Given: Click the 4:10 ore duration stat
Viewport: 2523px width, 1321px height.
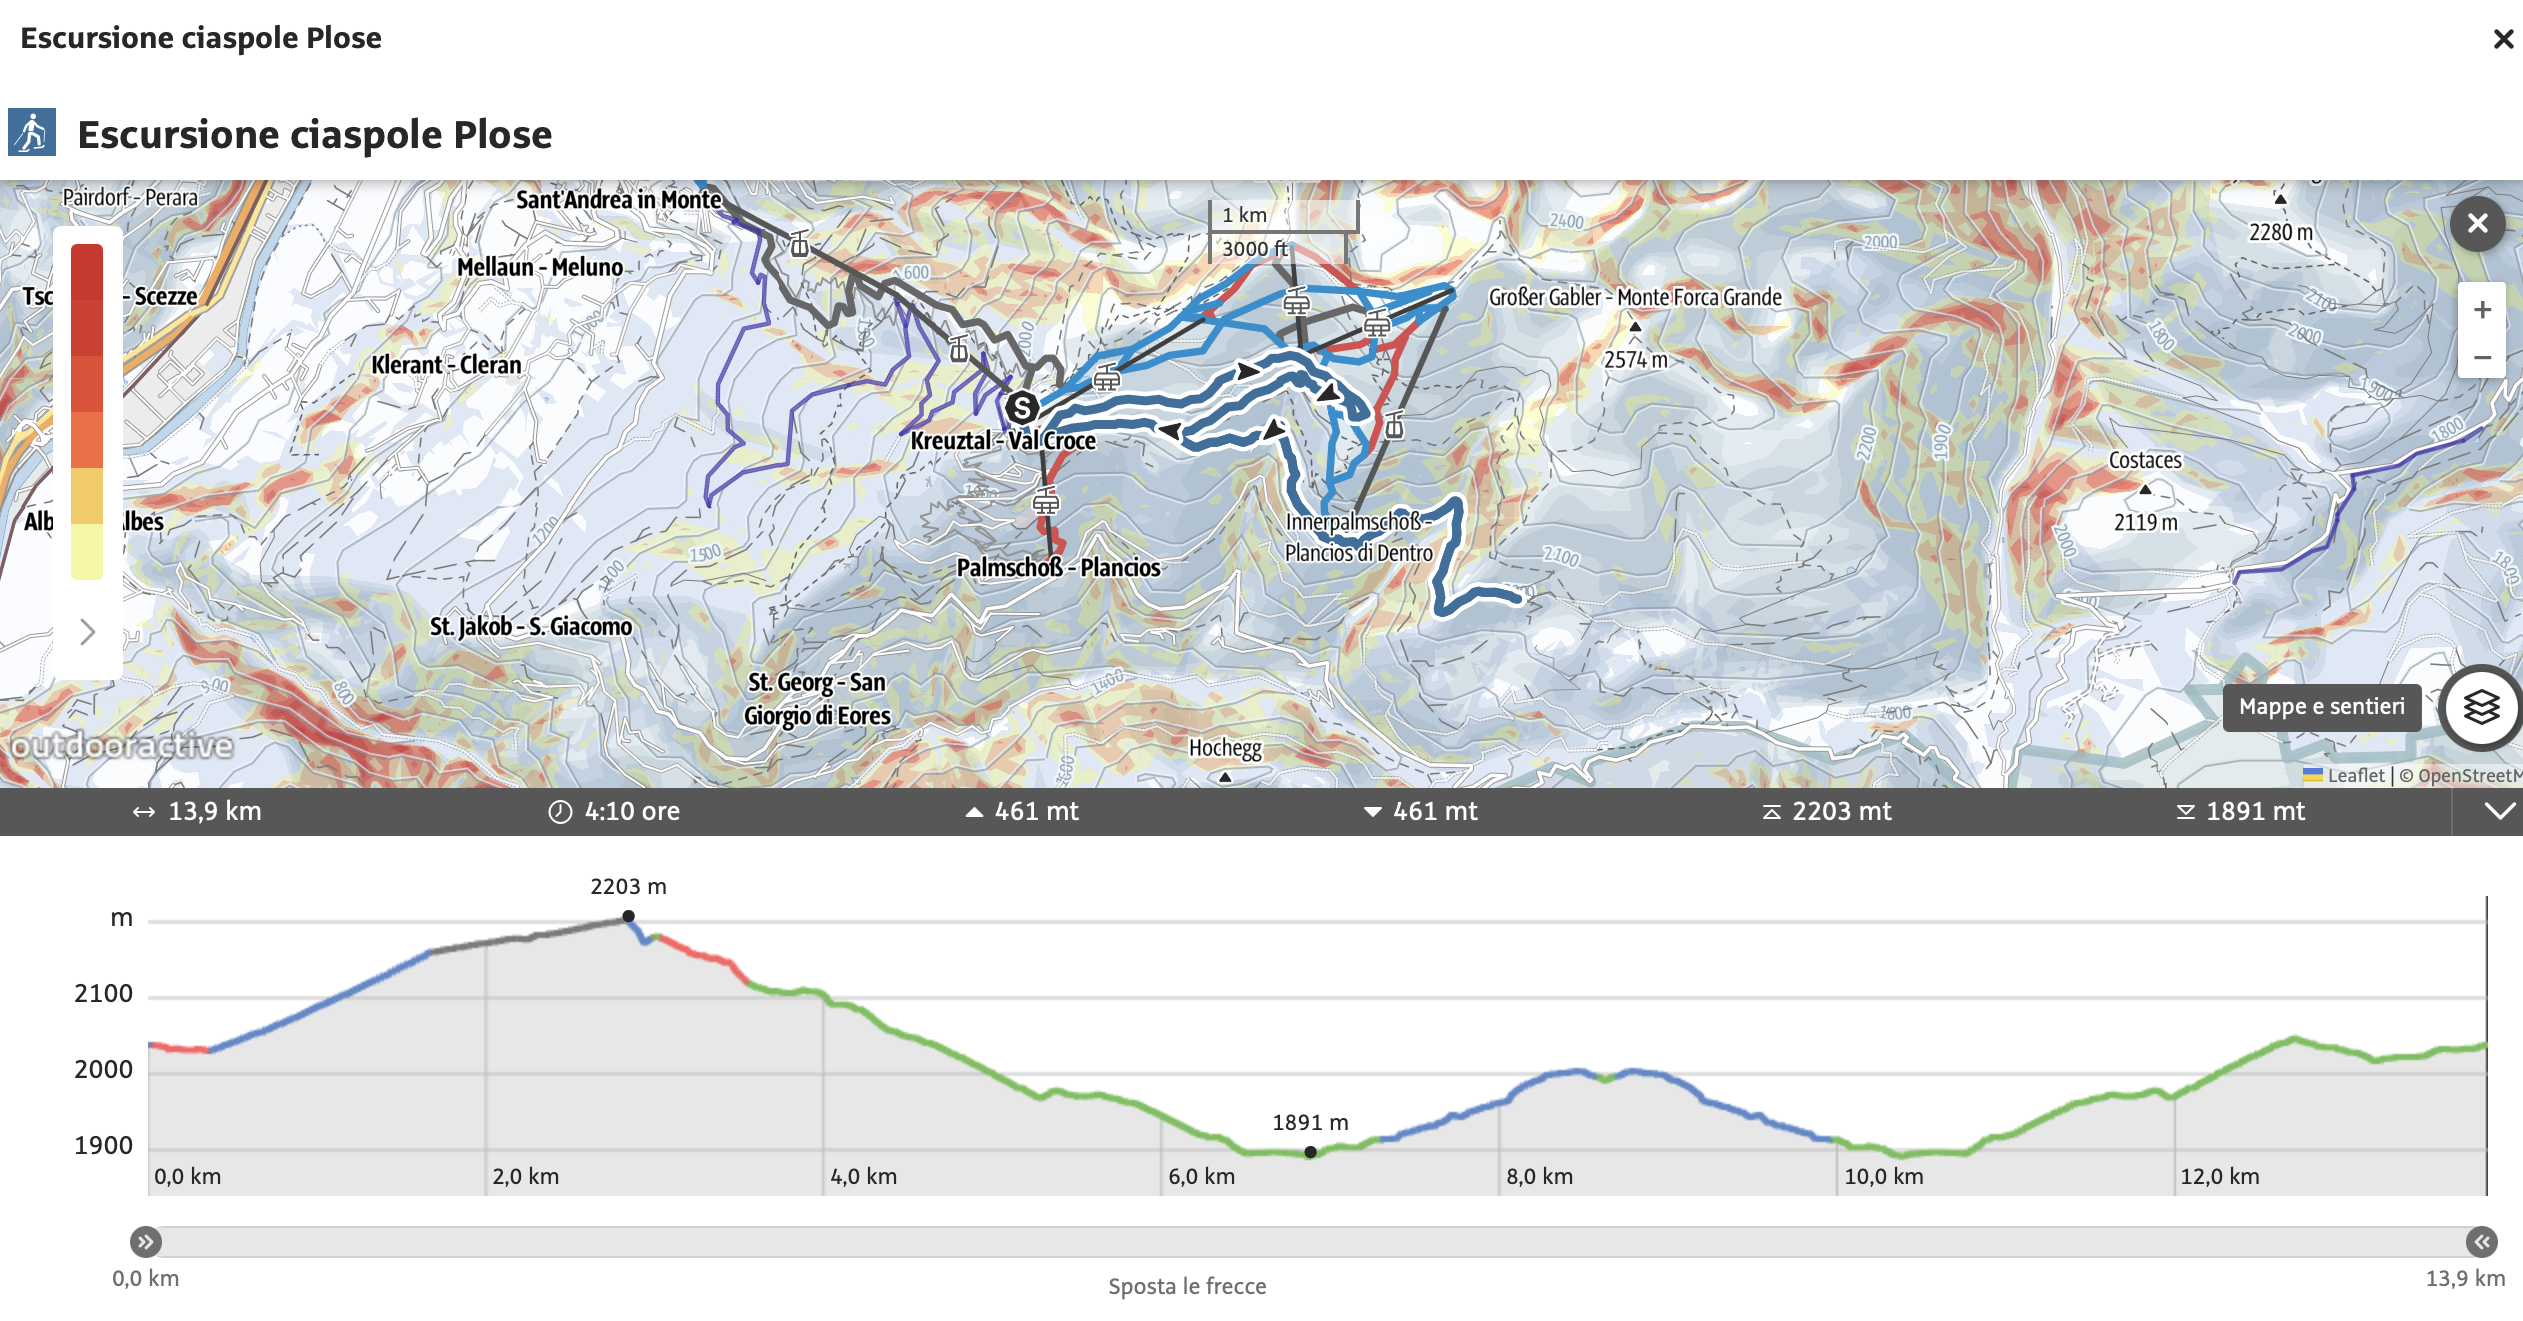Looking at the screenshot, I should tap(614, 811).
